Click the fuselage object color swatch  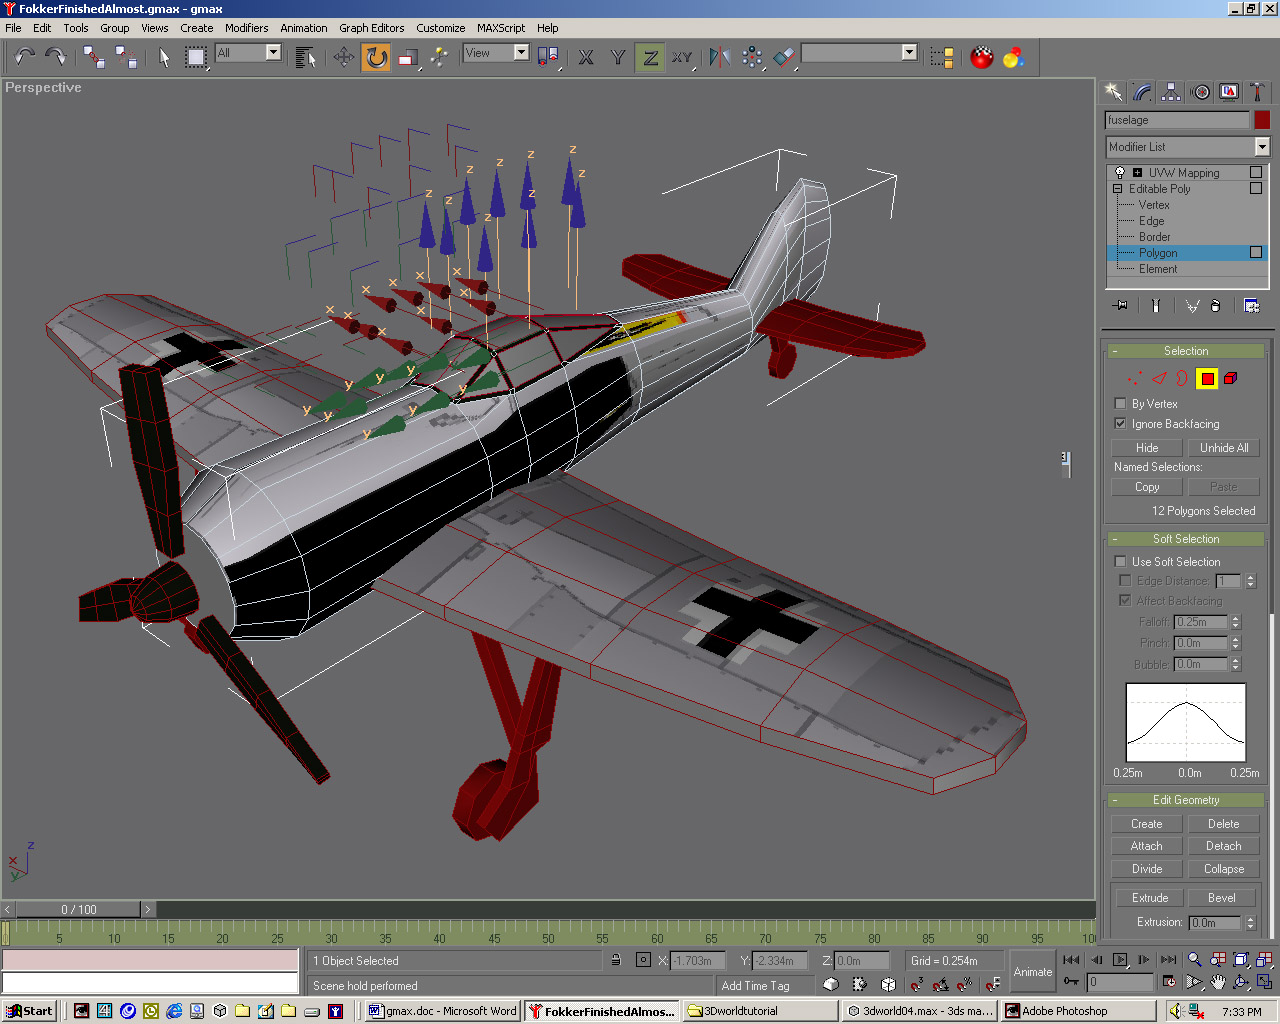point(1262,120)
